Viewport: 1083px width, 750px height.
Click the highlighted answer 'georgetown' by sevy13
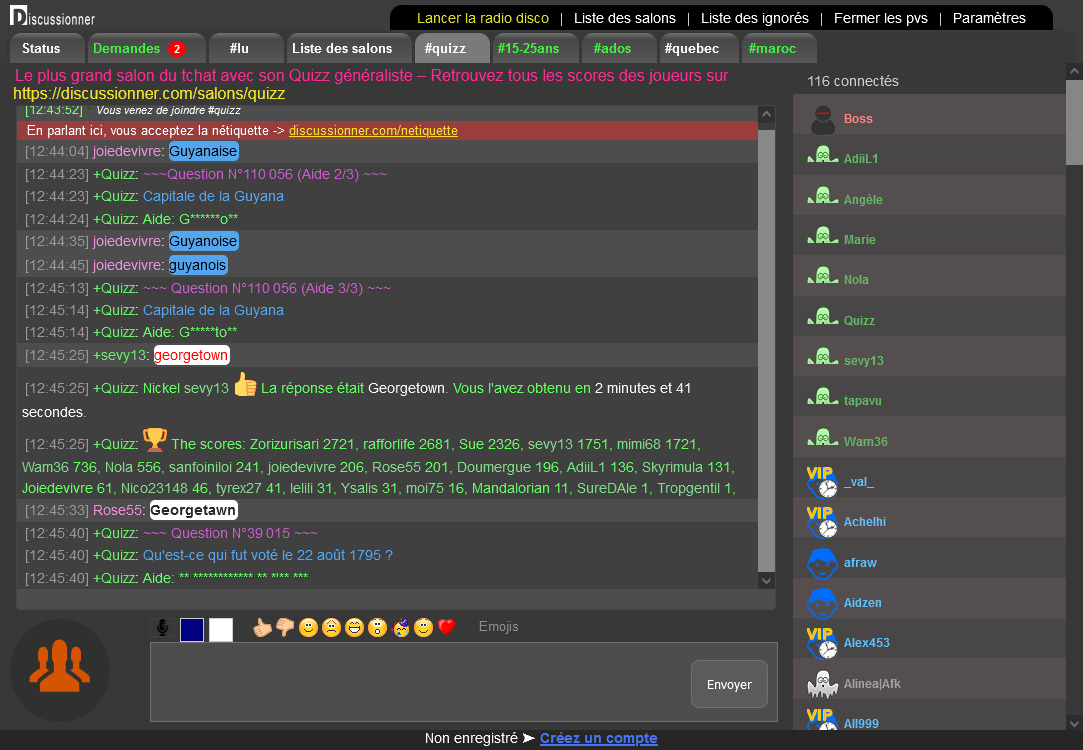(x=191, y=355)
